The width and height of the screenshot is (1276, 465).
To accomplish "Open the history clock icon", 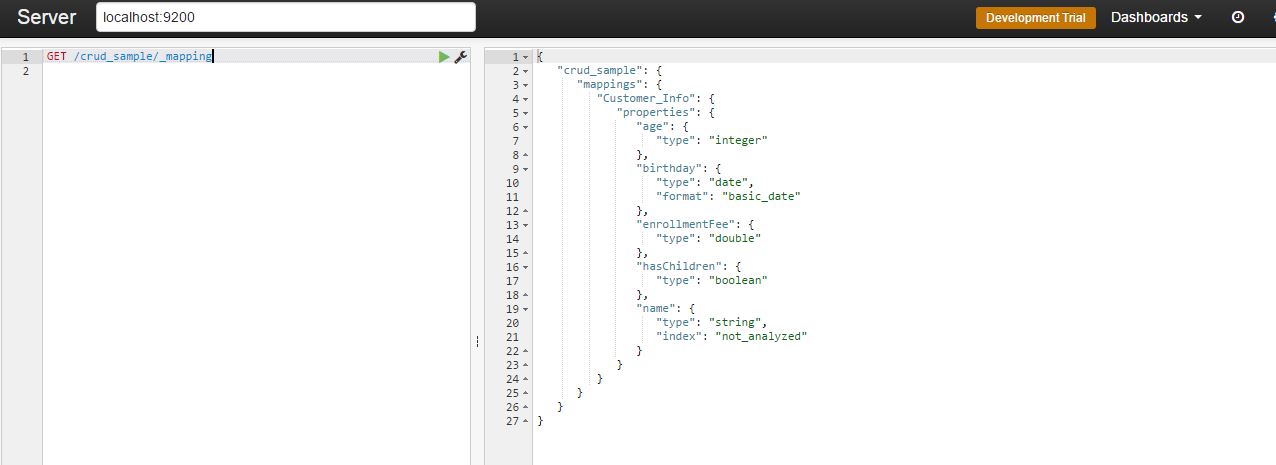I will 1238,17.
